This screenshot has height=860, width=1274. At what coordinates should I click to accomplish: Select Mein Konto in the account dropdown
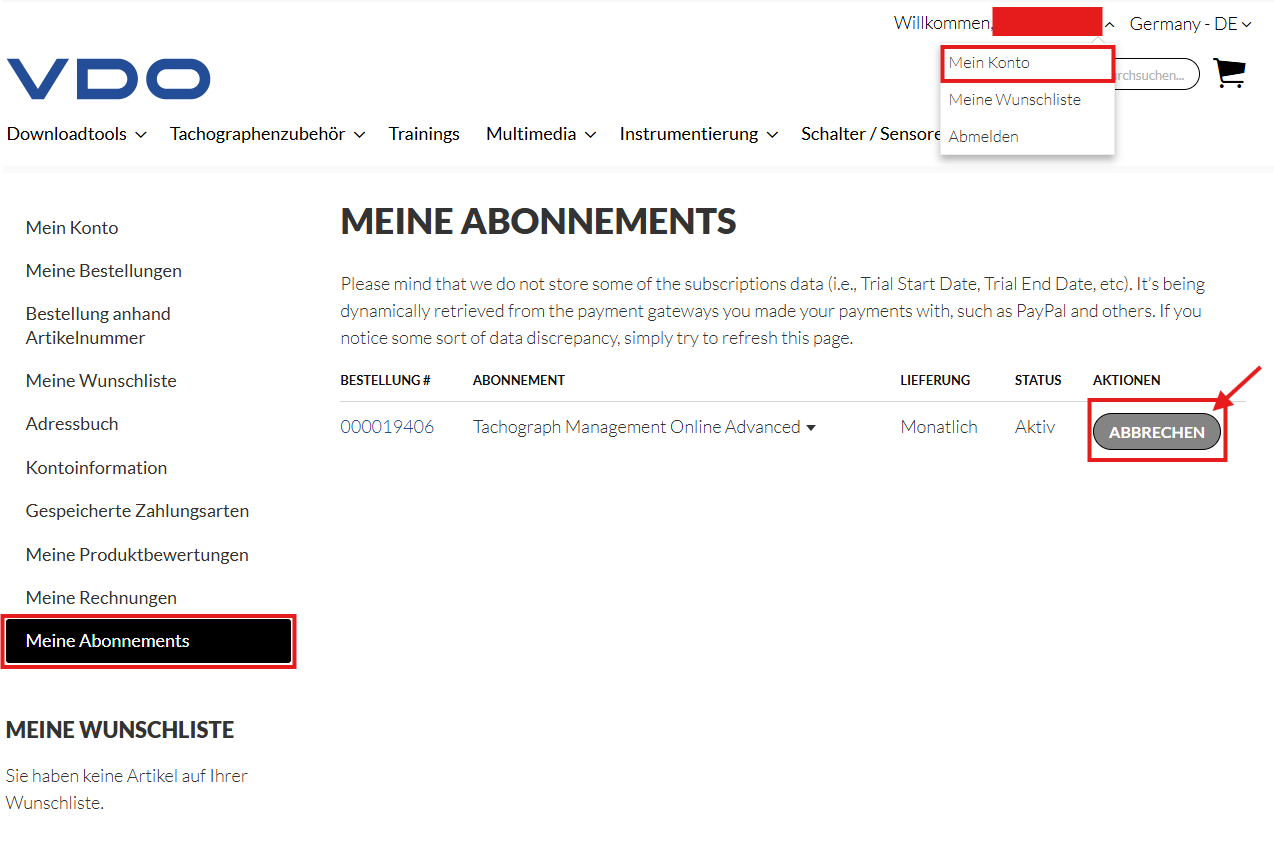(1027, 63)
